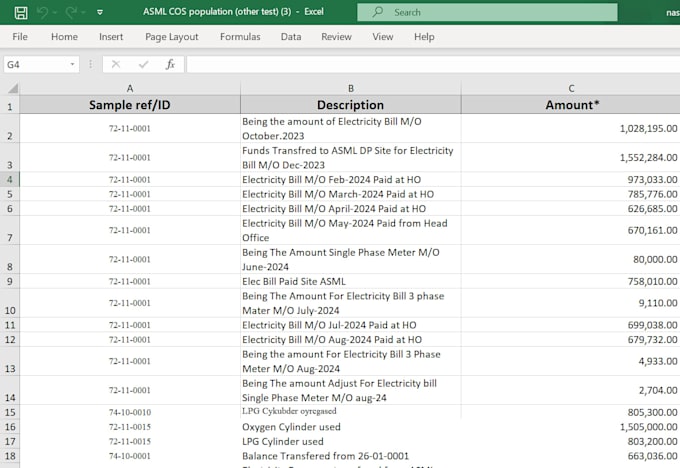Open Customize Quick Access Toolbar dropdown

100,13
